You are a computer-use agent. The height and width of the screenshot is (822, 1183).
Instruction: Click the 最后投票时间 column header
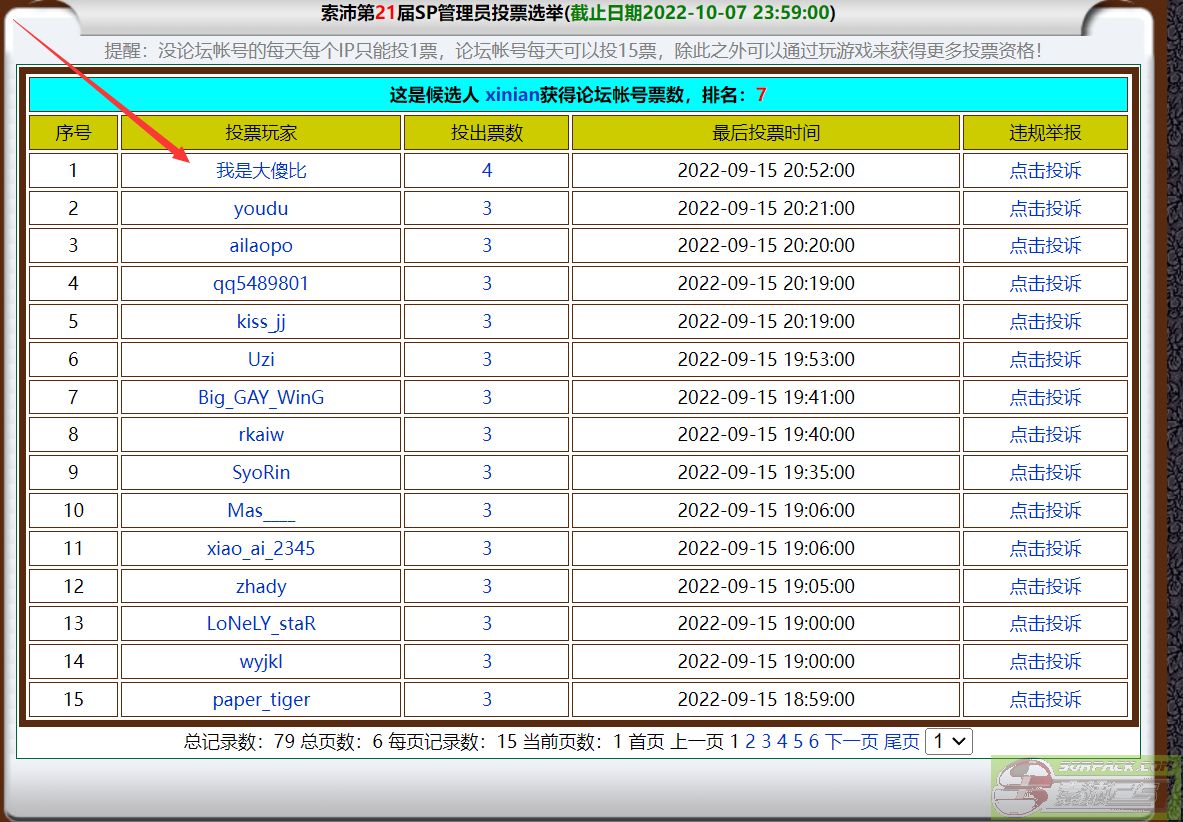(x=766, y=133)
